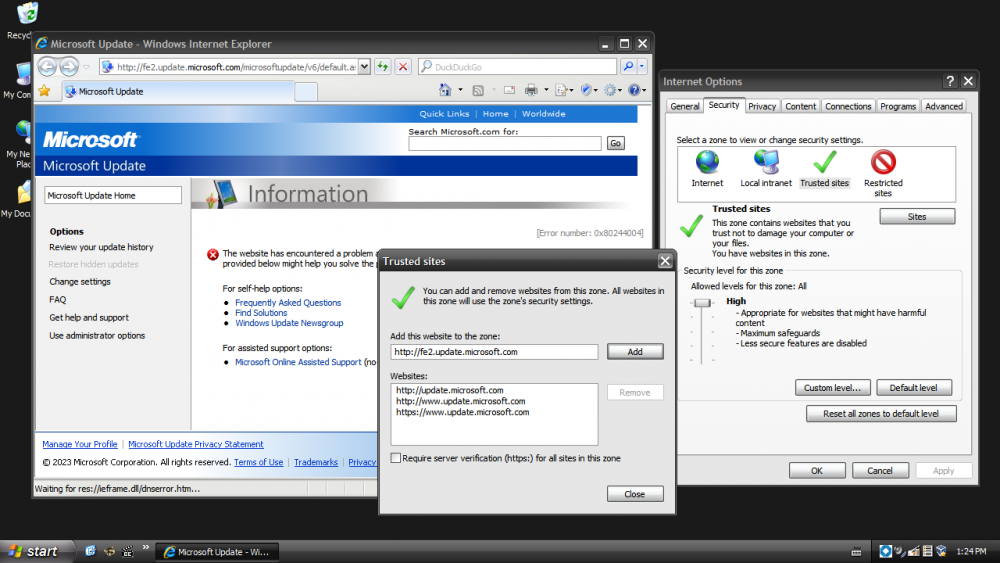This screenshot has height=563, width=1000.
Task: Click Close button in Trusted sites dialog
Action: [635, 494]
